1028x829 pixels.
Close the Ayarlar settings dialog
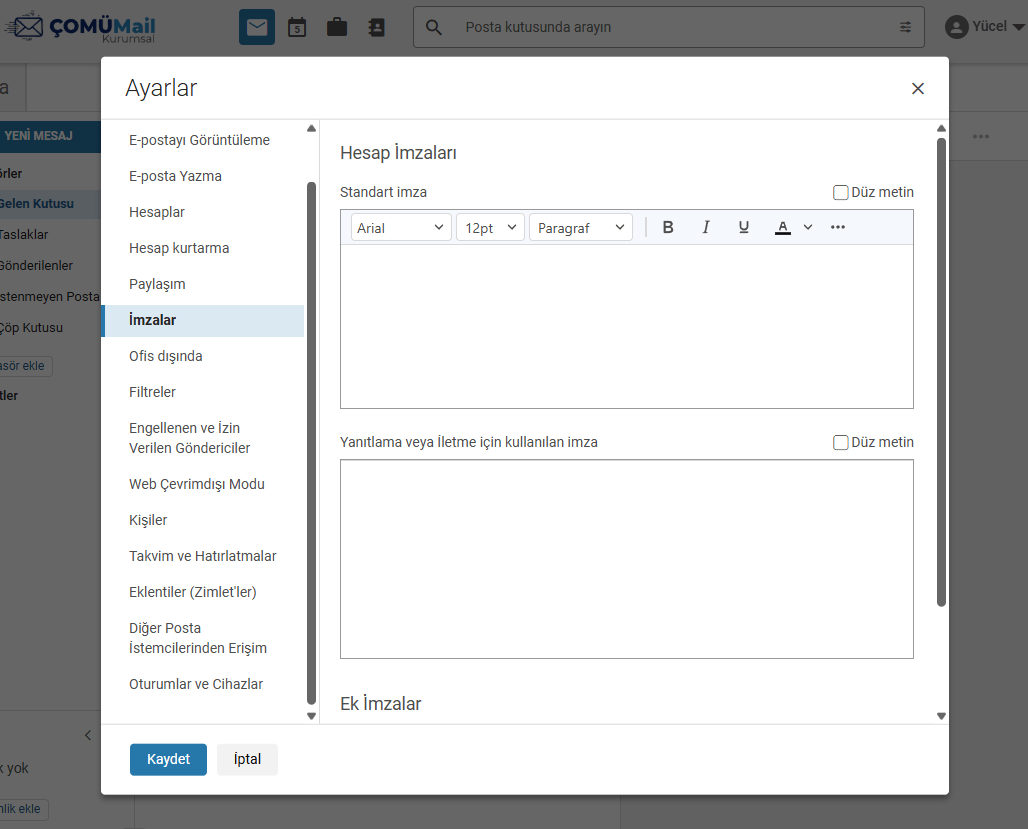click(918, 89)
